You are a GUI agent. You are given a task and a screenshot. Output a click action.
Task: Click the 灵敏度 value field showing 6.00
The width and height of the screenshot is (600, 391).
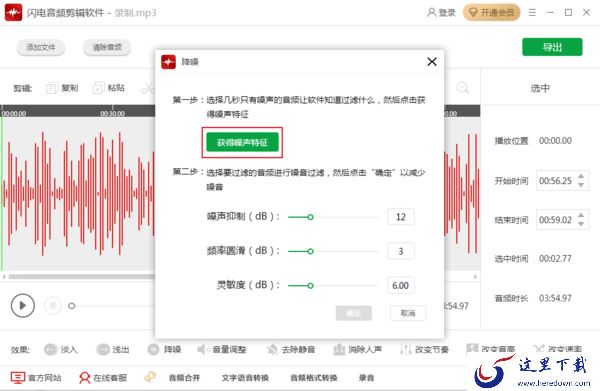click(x=401, y=285)
